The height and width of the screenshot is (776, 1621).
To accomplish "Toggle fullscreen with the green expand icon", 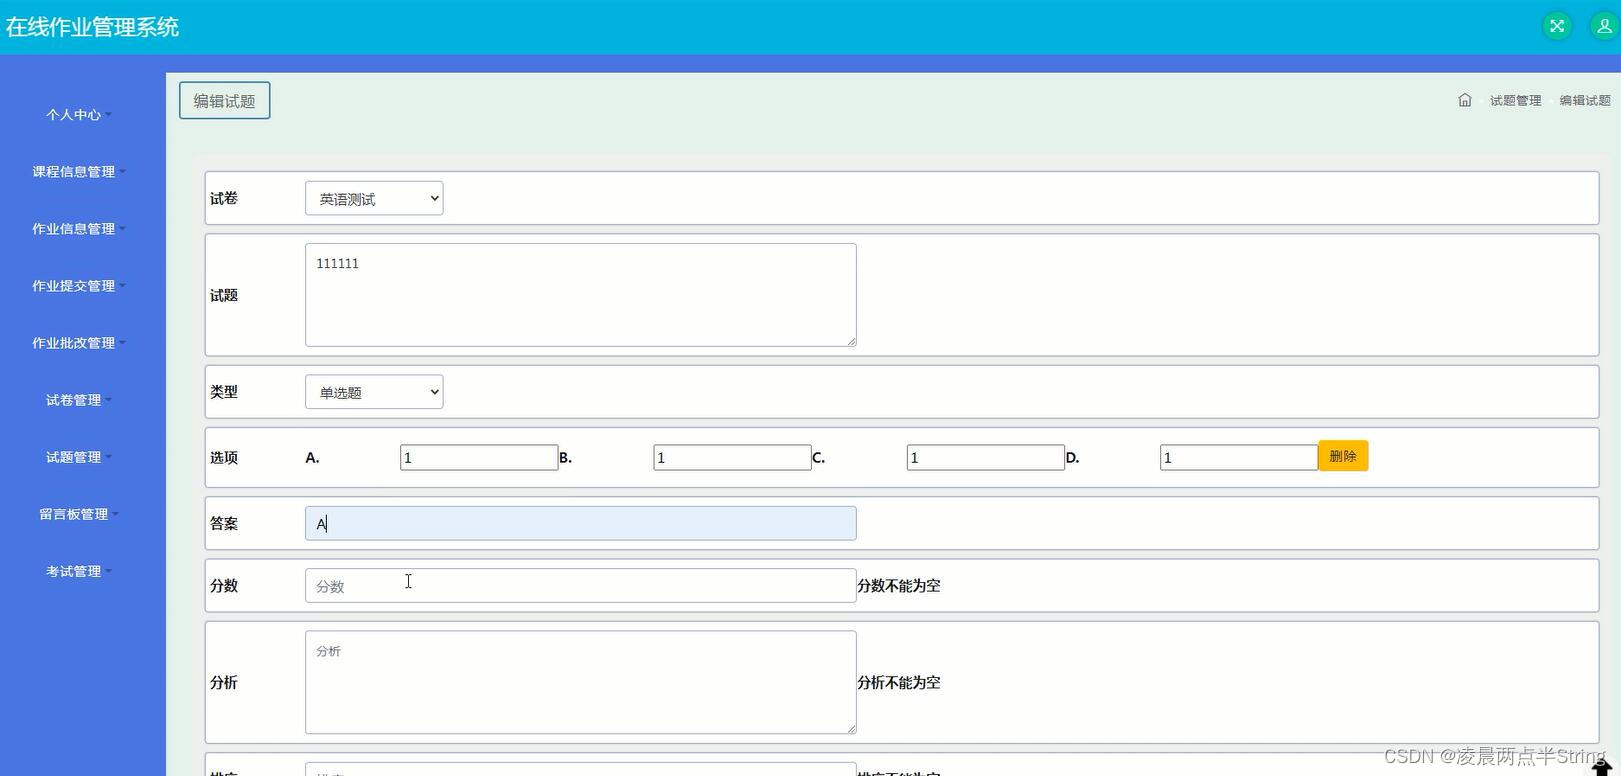I will (1557, 26).
